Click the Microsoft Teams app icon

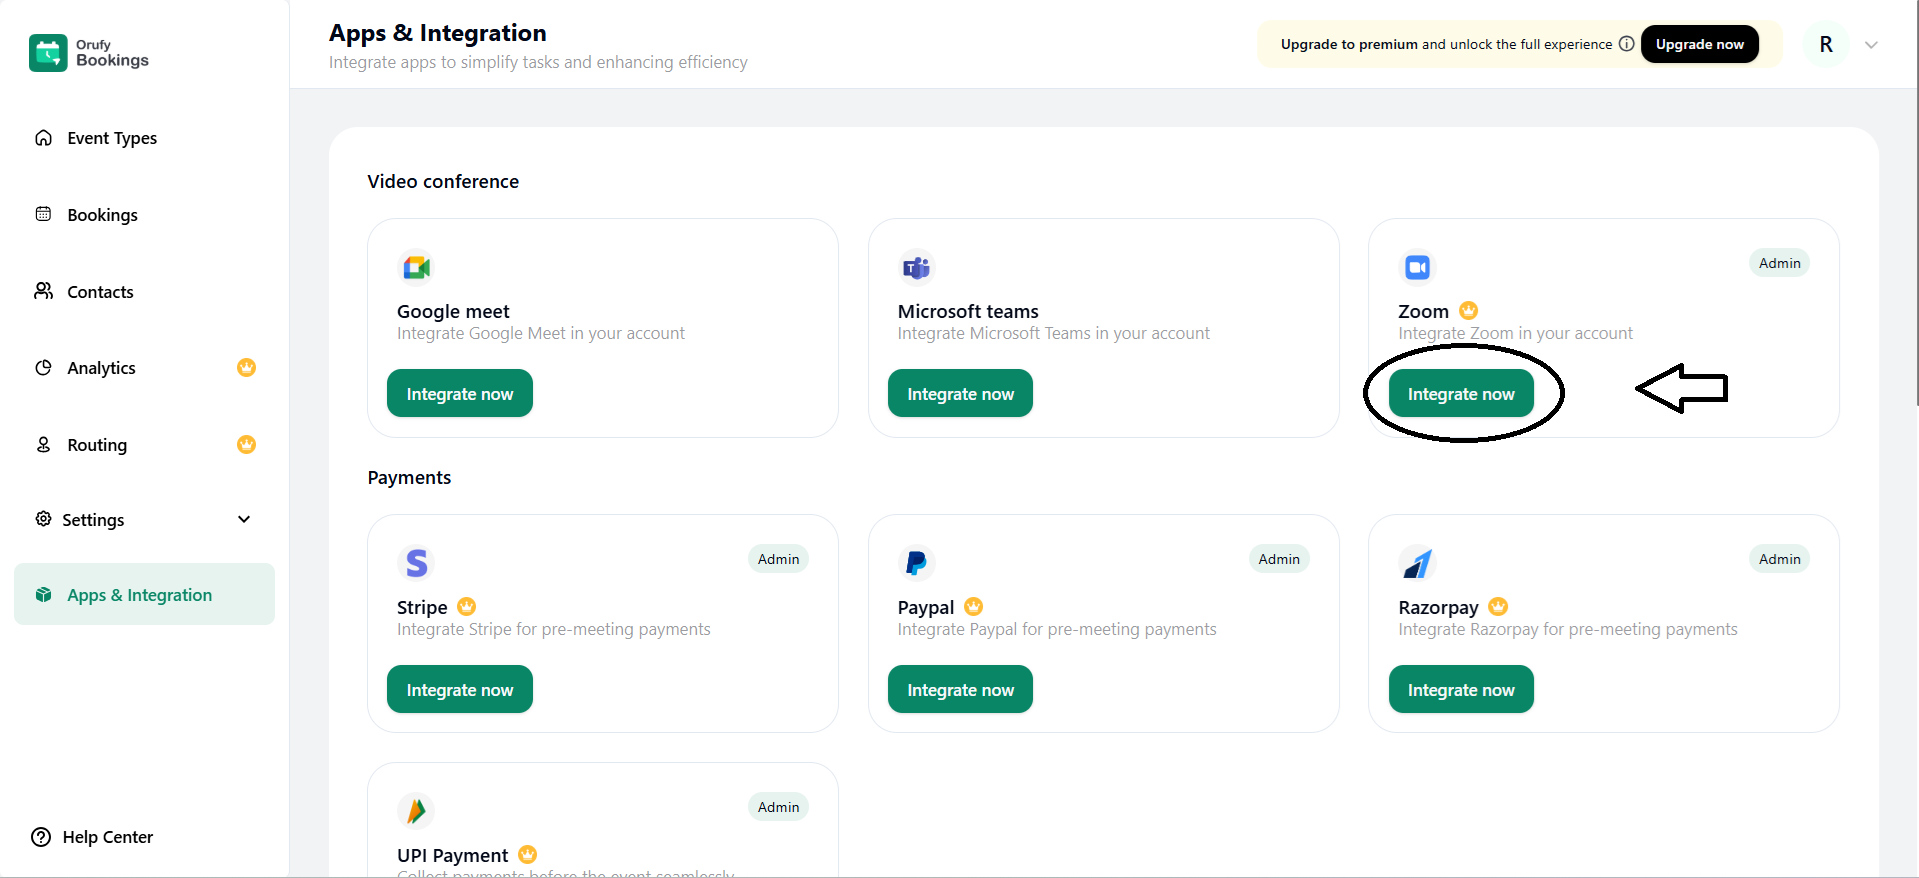(916, 268)
